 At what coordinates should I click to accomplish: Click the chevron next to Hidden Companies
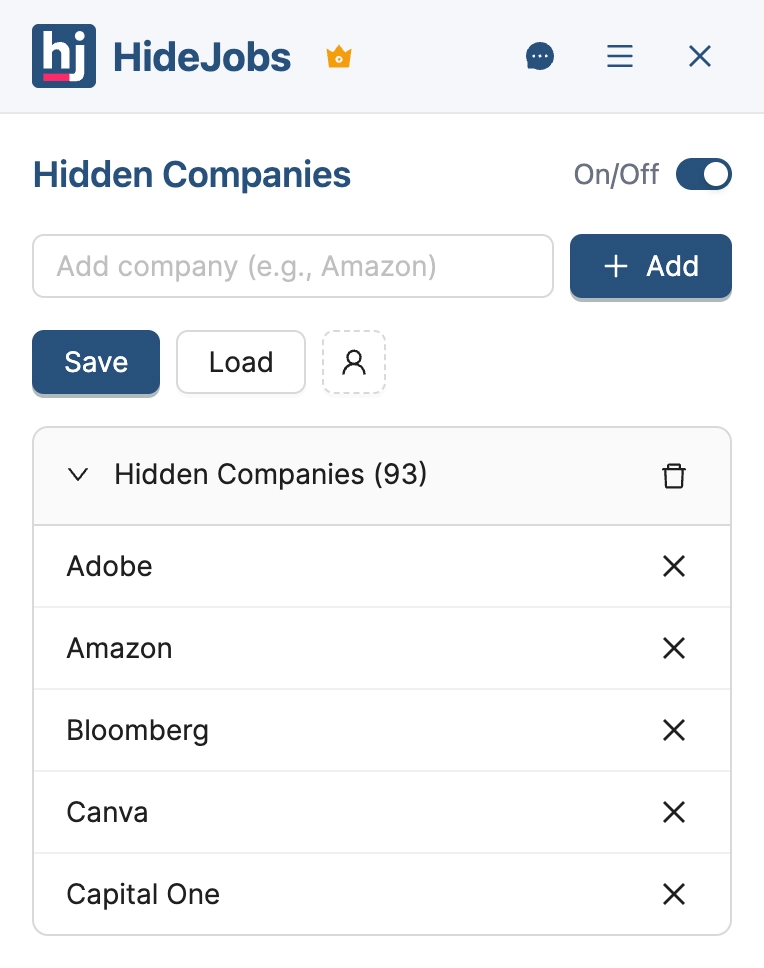[78, 475]
